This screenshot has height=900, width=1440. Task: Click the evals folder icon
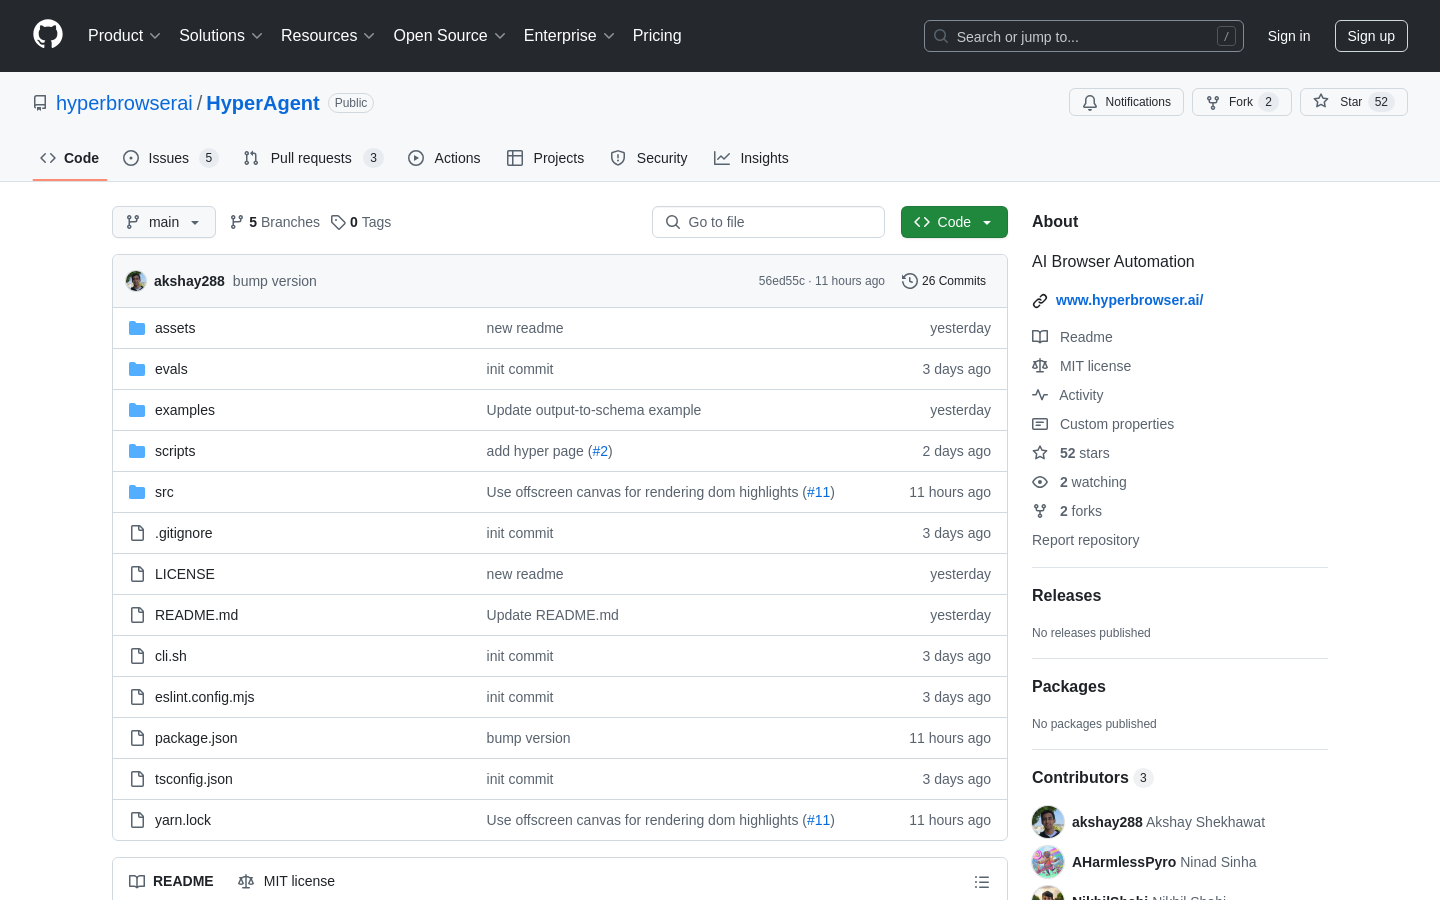point(137,369)
